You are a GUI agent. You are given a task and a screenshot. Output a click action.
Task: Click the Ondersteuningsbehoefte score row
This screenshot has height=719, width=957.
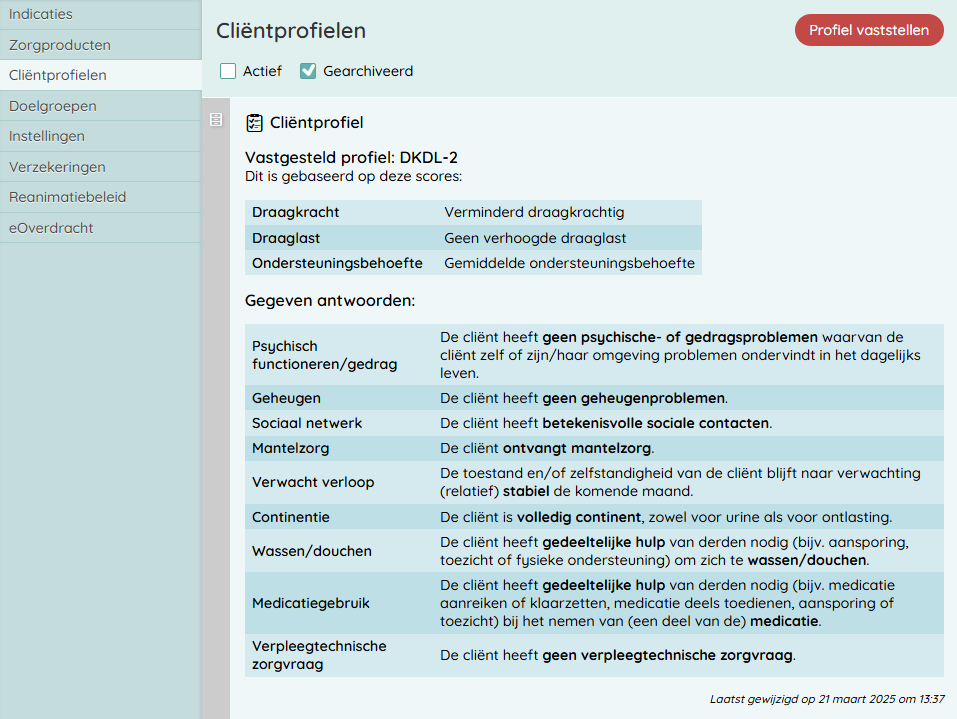pyautogui.click(x=473, y=263)
